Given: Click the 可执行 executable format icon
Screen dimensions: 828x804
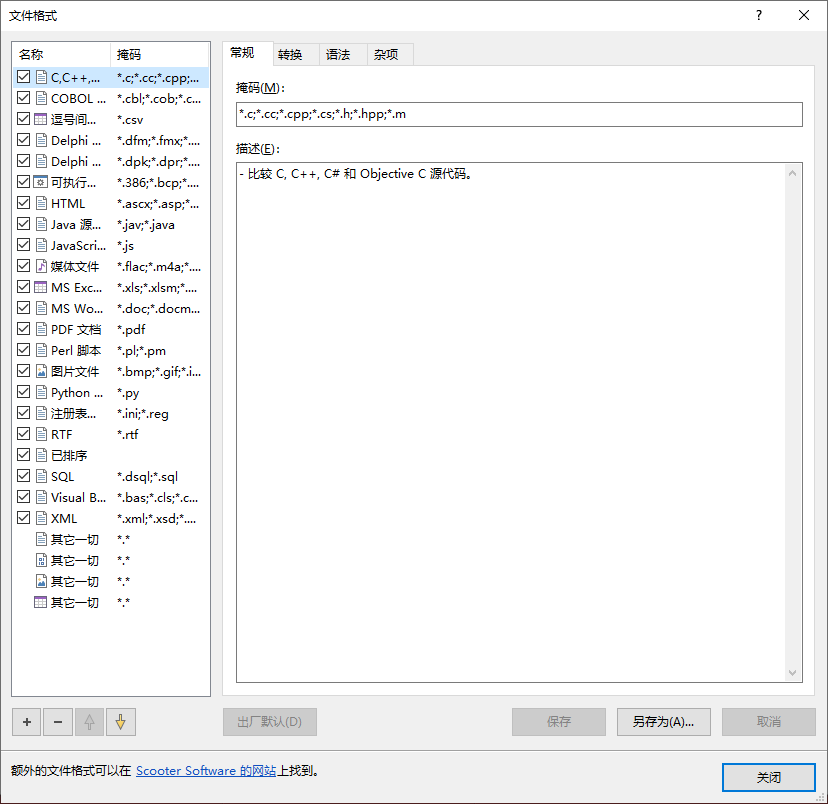Looking at the screenshot, I should tap(41, 182).
